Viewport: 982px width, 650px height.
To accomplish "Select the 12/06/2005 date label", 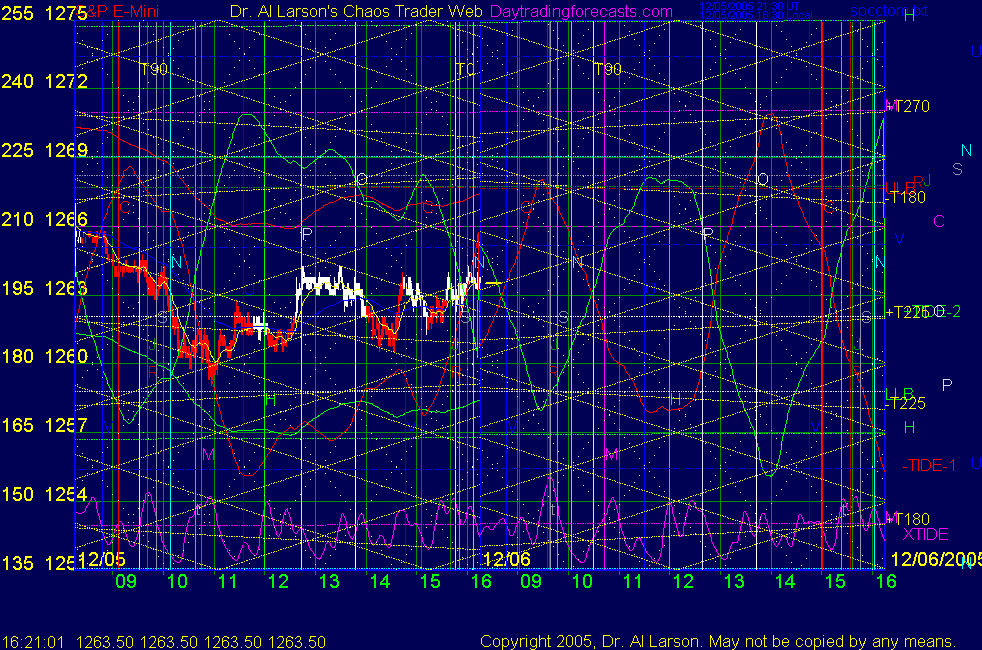I will 934,558.
